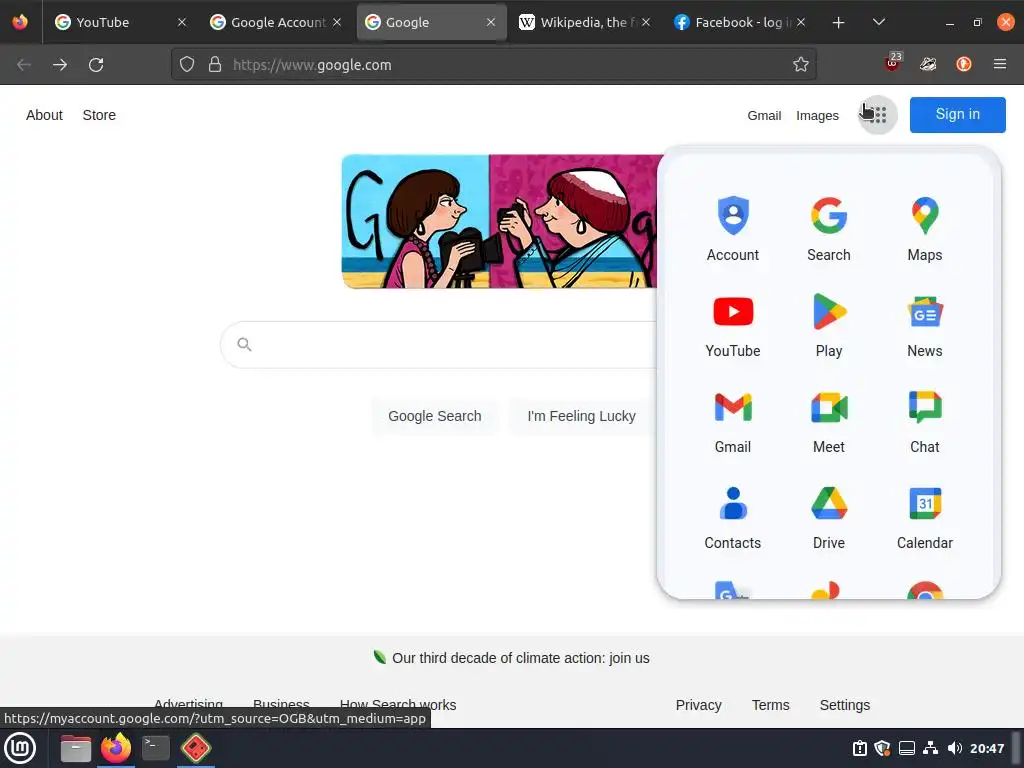Open the tracking protection shield icon

[x=187, y=65]
